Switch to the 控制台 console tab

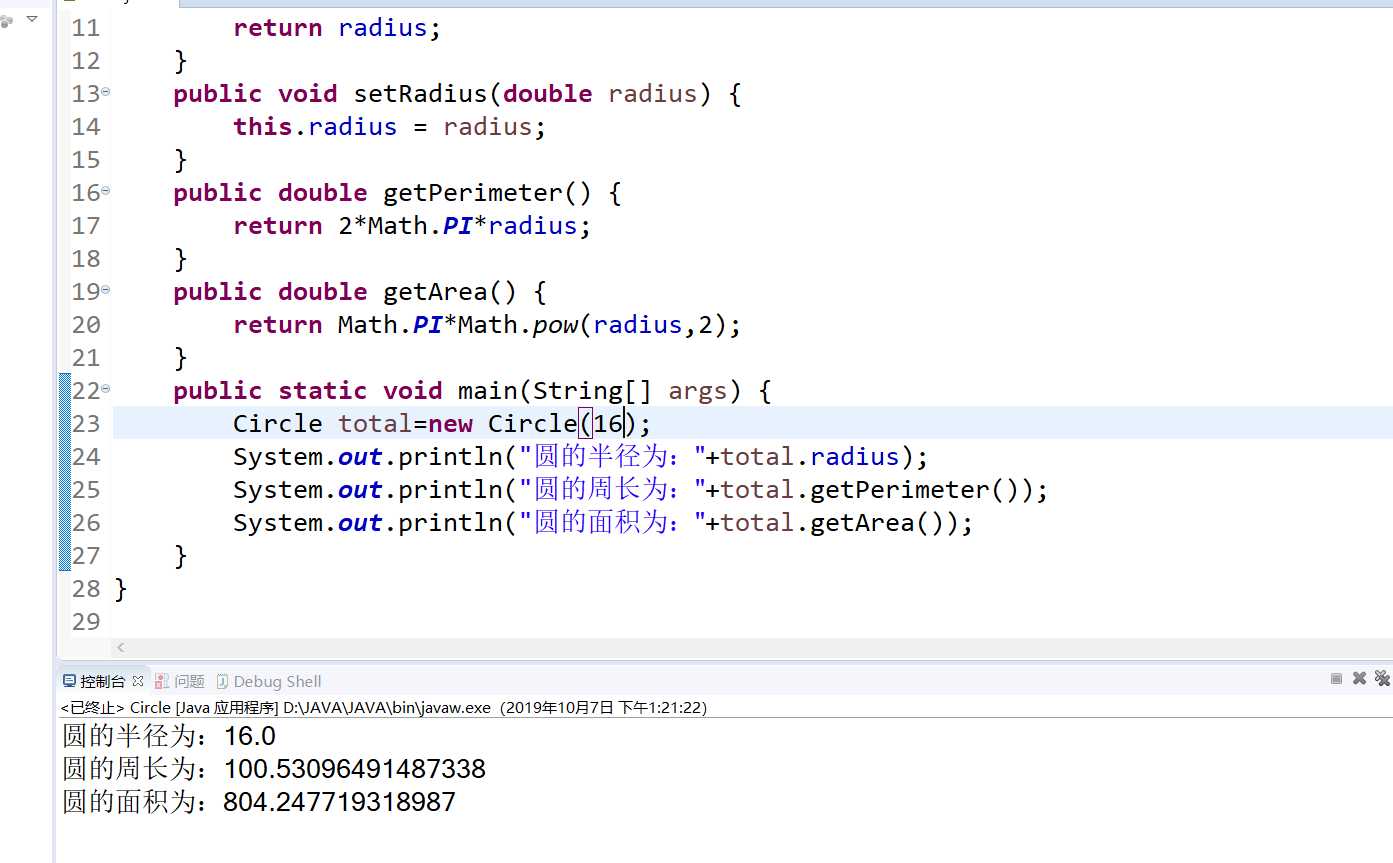[x=103, y=681]
